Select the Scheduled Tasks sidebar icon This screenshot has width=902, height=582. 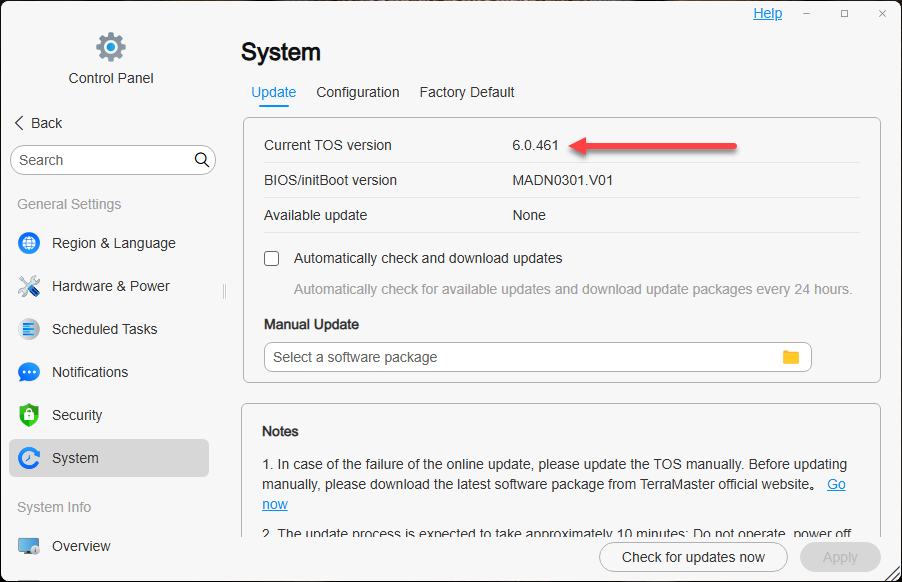[x=29, y=329]
